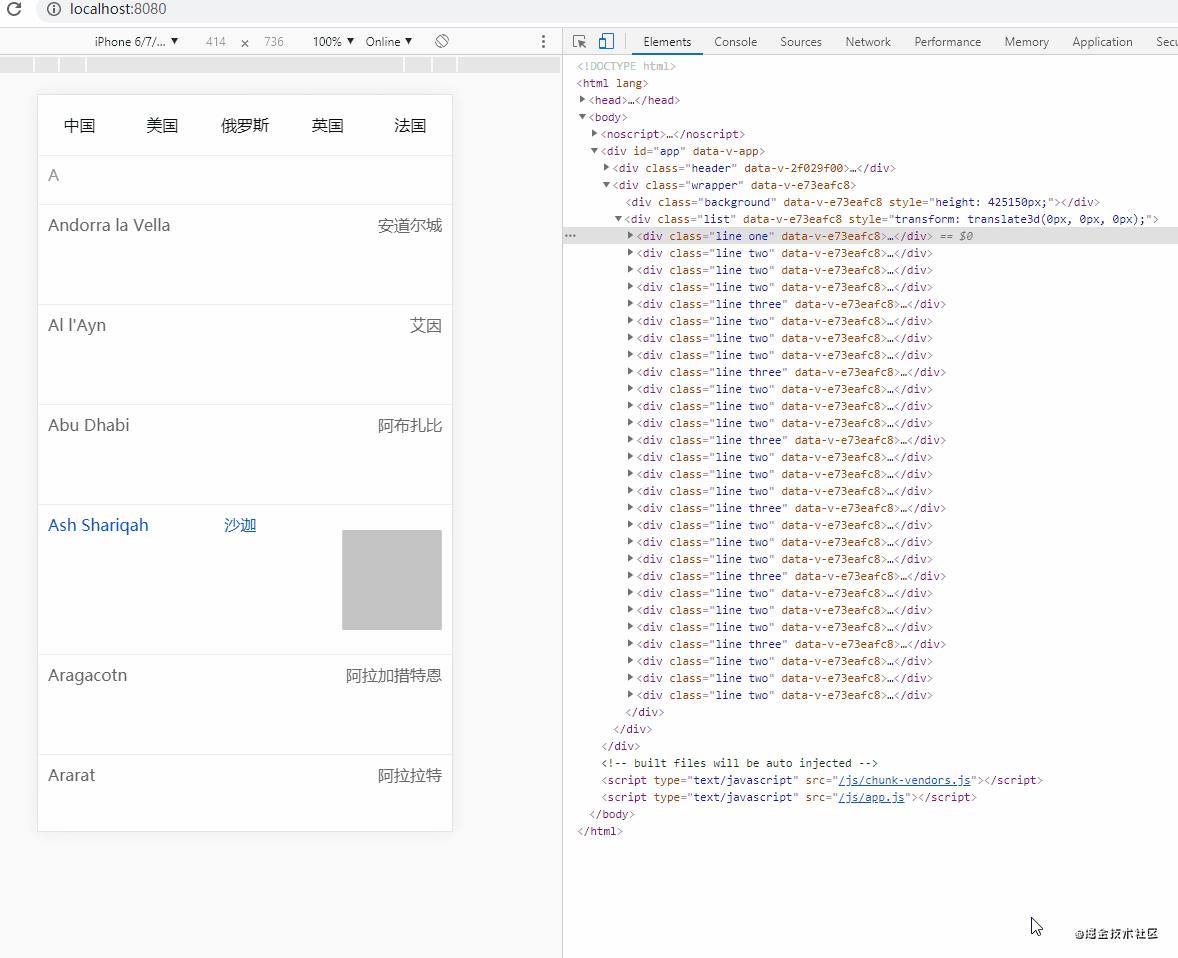This screenshot has height=958, width=1178.
Task: Collapse the body element node
Action: 582,117
